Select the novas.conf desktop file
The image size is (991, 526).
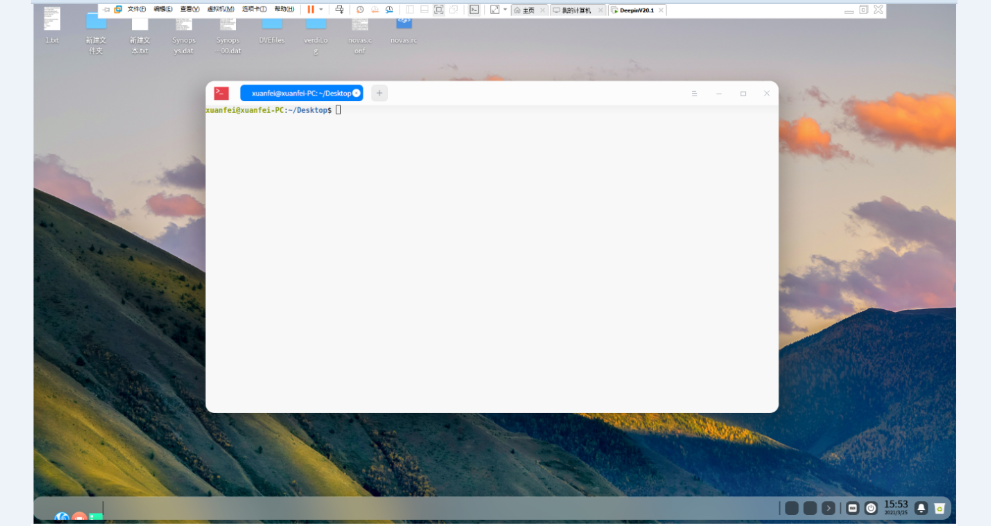click(360, 35)
